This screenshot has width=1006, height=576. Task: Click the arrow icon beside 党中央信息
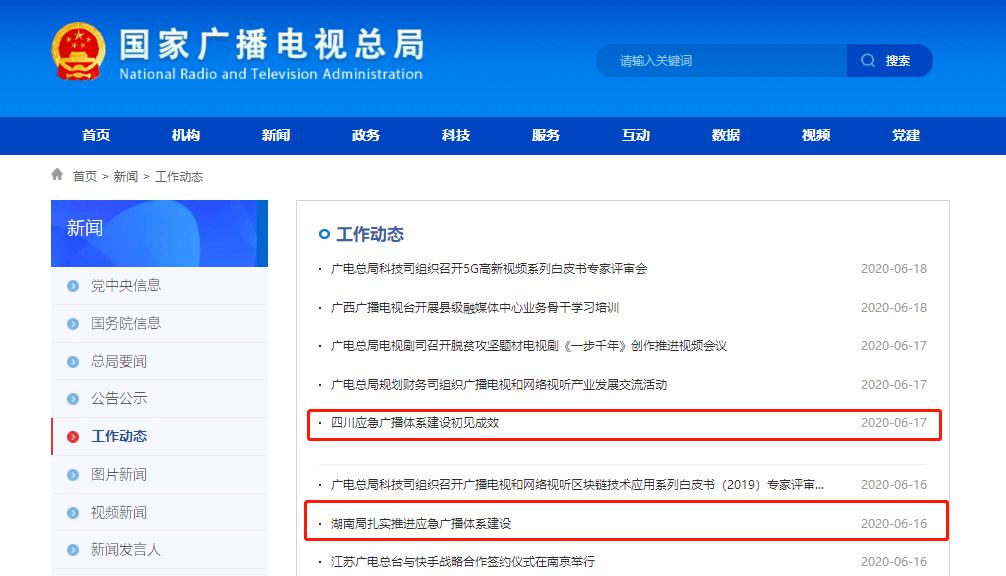pos(73,286)
